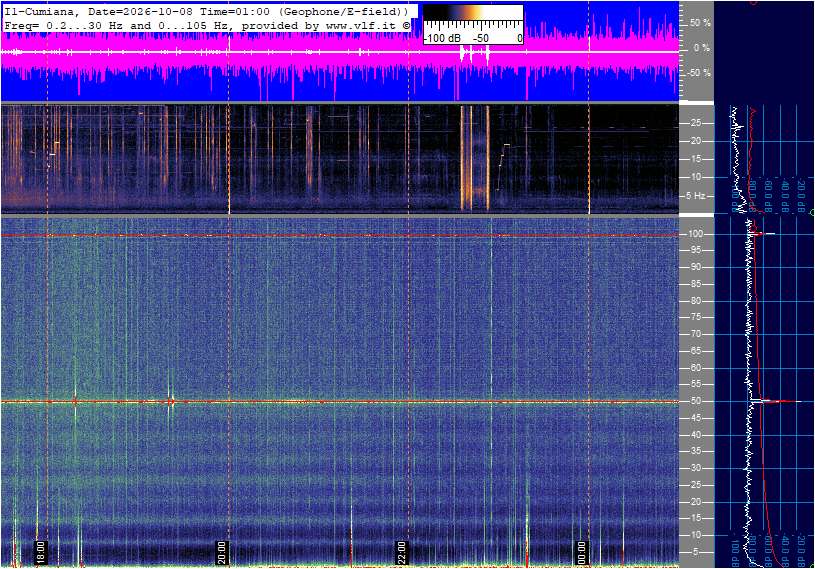
Task: Click the 55 frequency axis label
Action: click(695, 385)
